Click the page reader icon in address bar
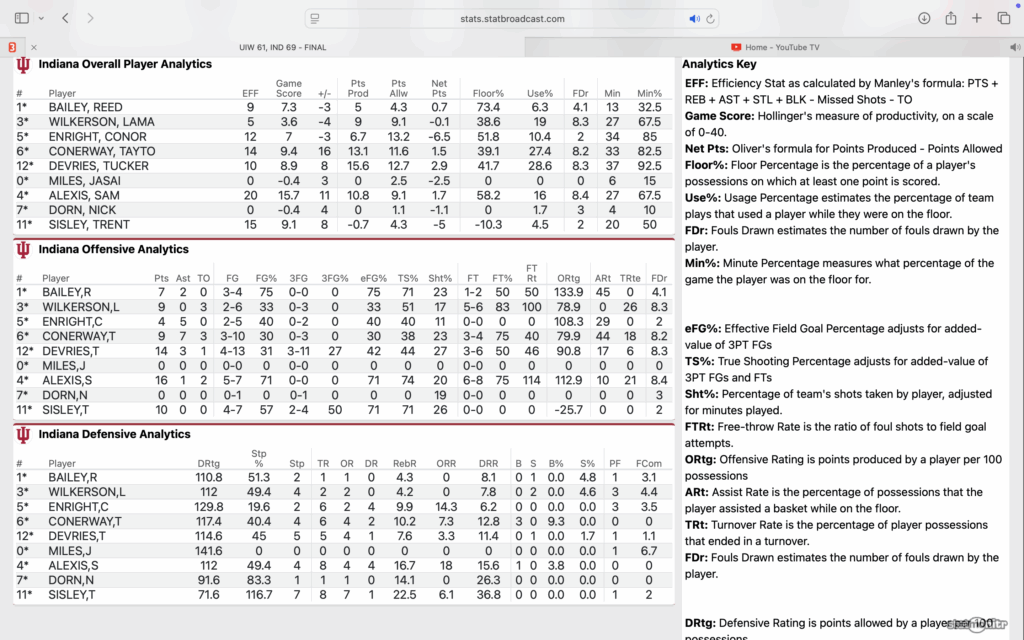Screen dimensions: 1024x640 click(x=315, y=18)
